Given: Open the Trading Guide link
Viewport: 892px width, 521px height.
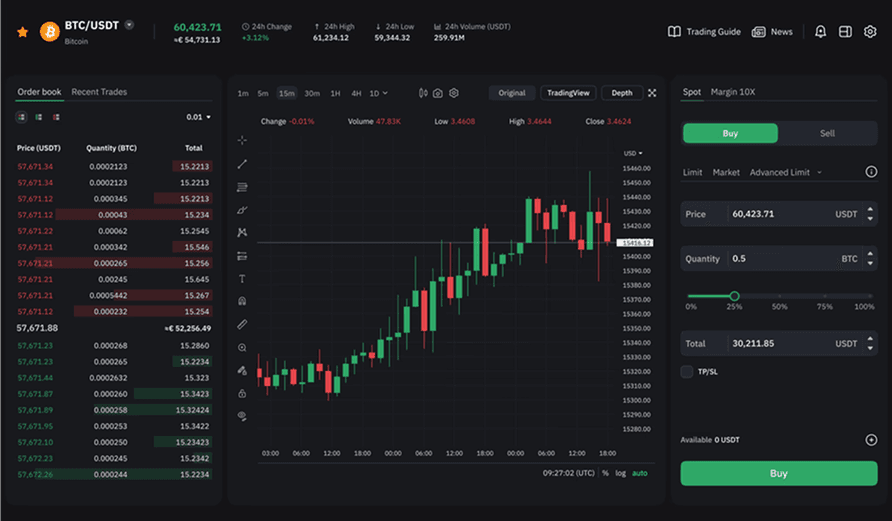Looking at the screenshot, I should (704, 32).
